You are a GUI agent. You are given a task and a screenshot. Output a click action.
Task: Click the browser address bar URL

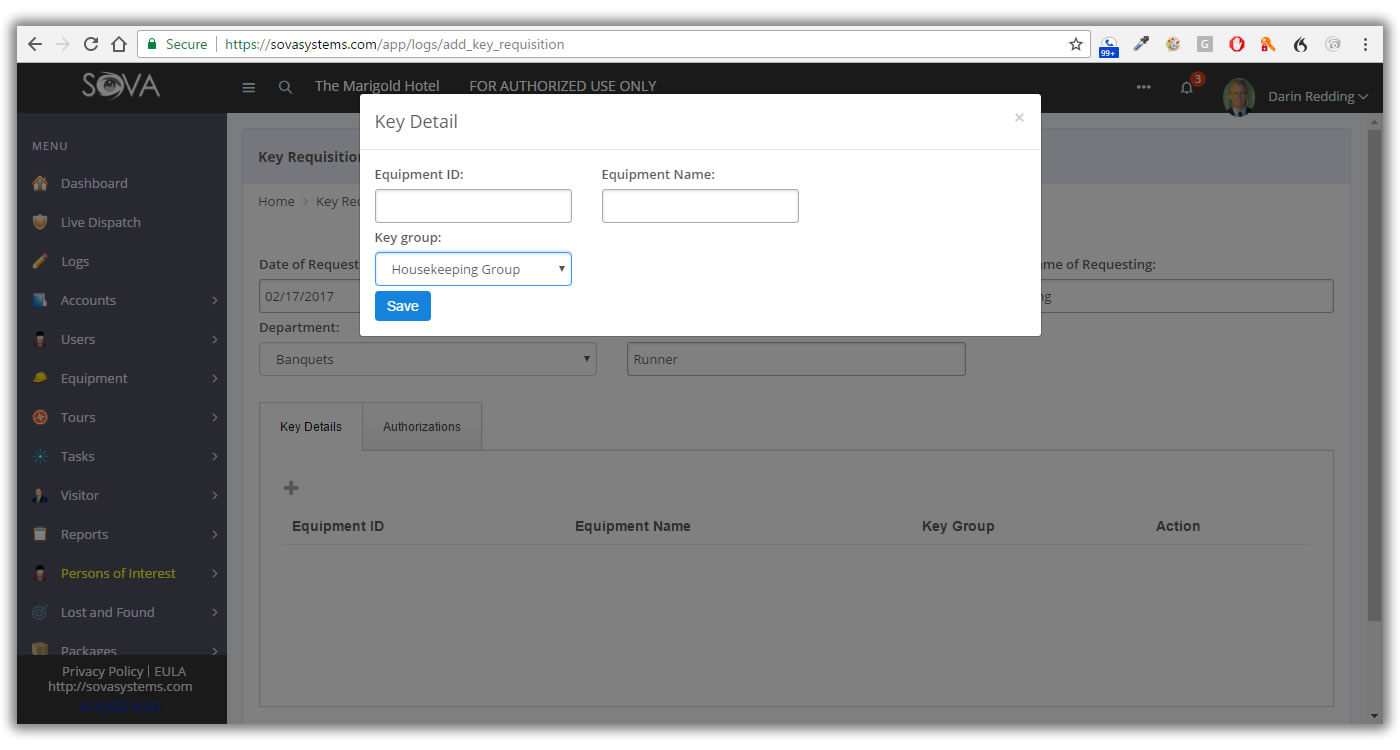click(x=395, y=44)
